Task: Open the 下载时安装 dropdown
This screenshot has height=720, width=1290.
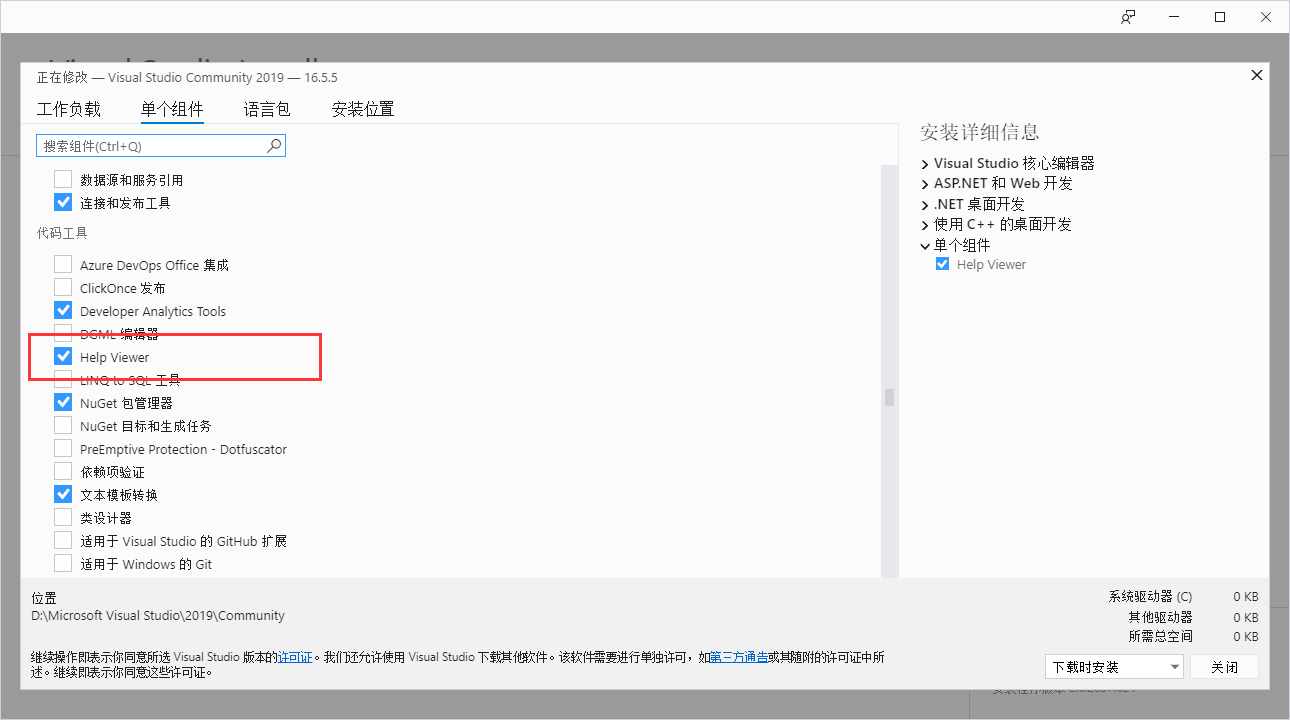Action: [x=1115, y=667]
